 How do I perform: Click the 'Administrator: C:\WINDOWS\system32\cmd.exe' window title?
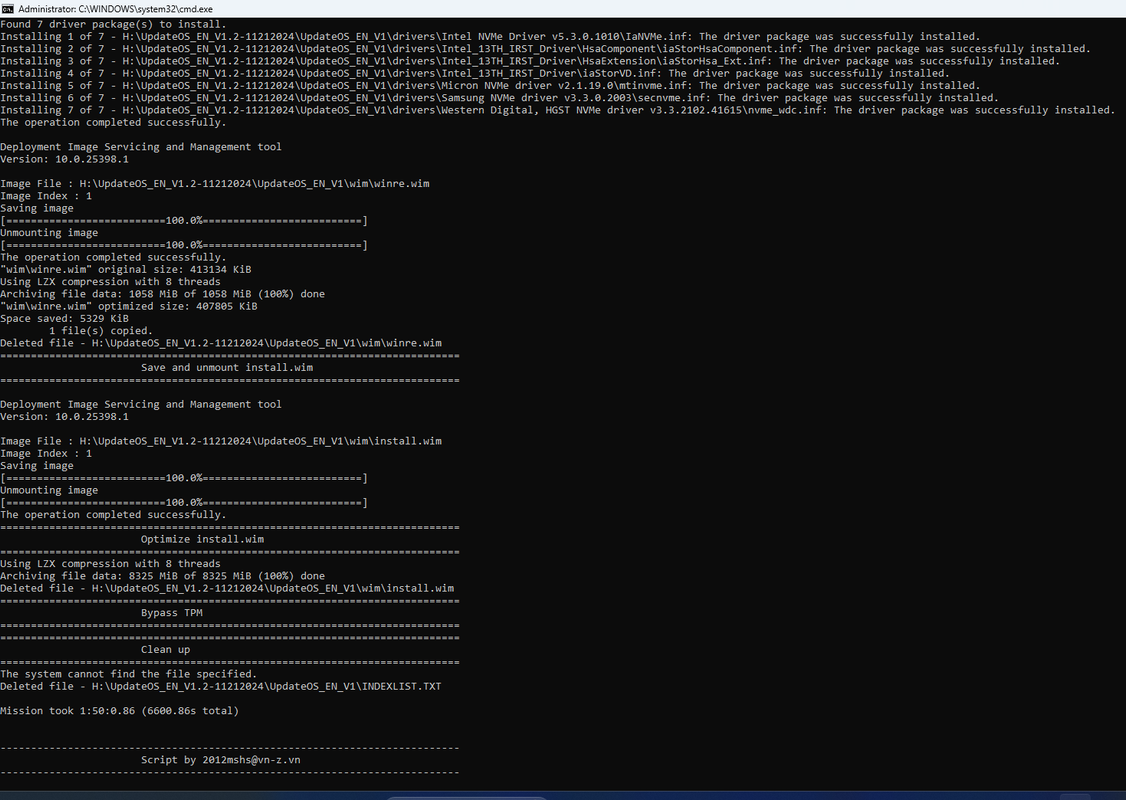tap(115, 9)
